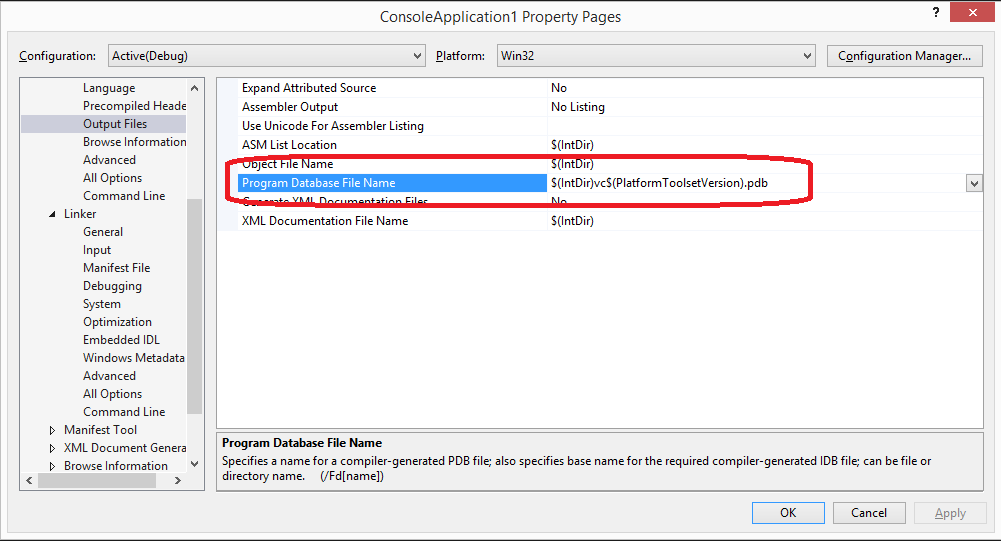The height and width of the screenshot is (541, 1001).
Task: Open Program Database File Name value dropdown
Action: click(x=973, y=183)
